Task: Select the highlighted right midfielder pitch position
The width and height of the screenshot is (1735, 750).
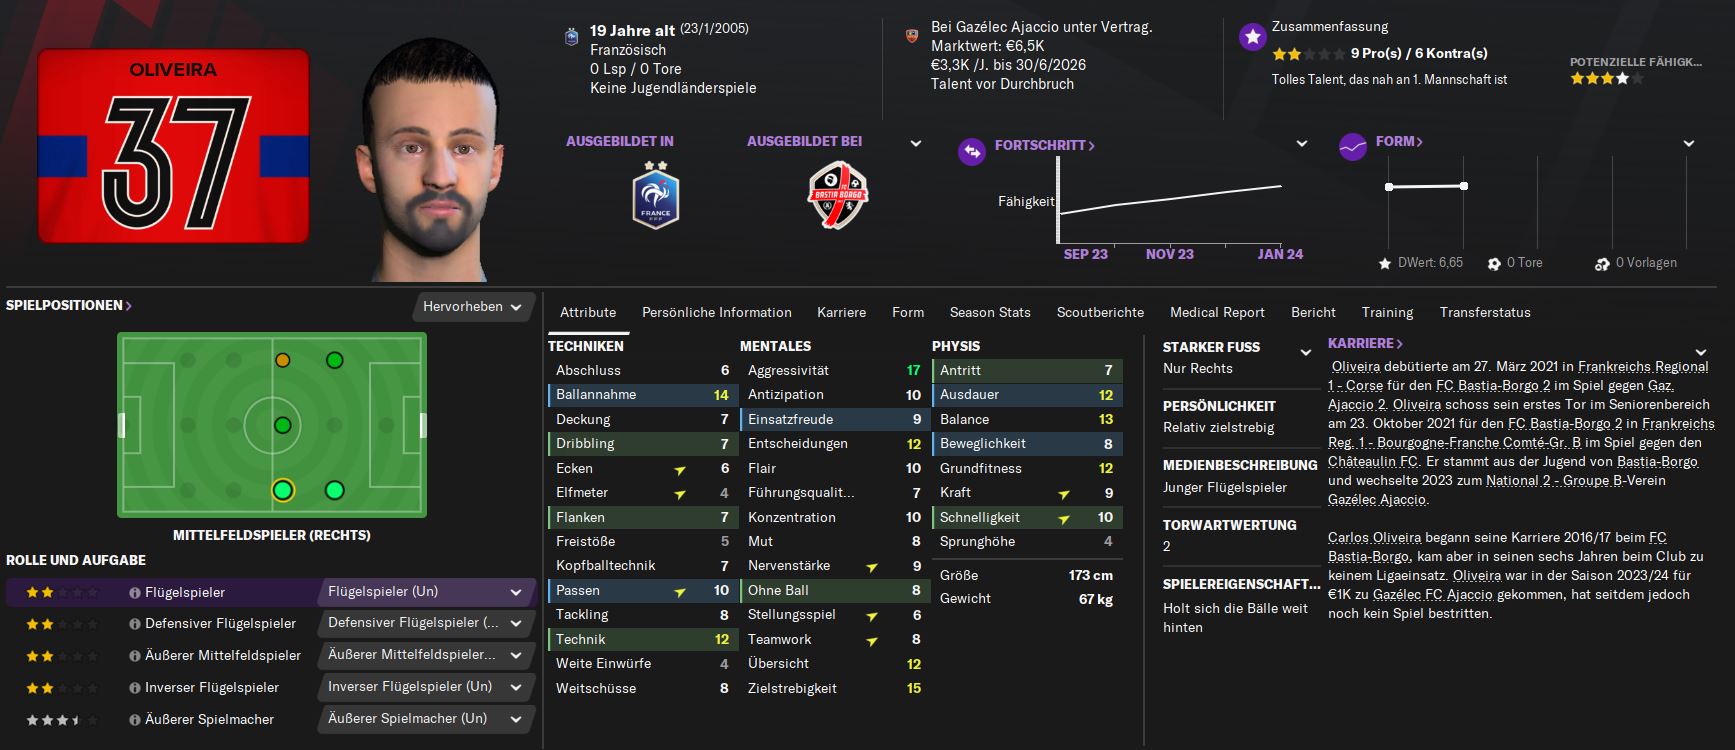Action: tap(283, 490)
